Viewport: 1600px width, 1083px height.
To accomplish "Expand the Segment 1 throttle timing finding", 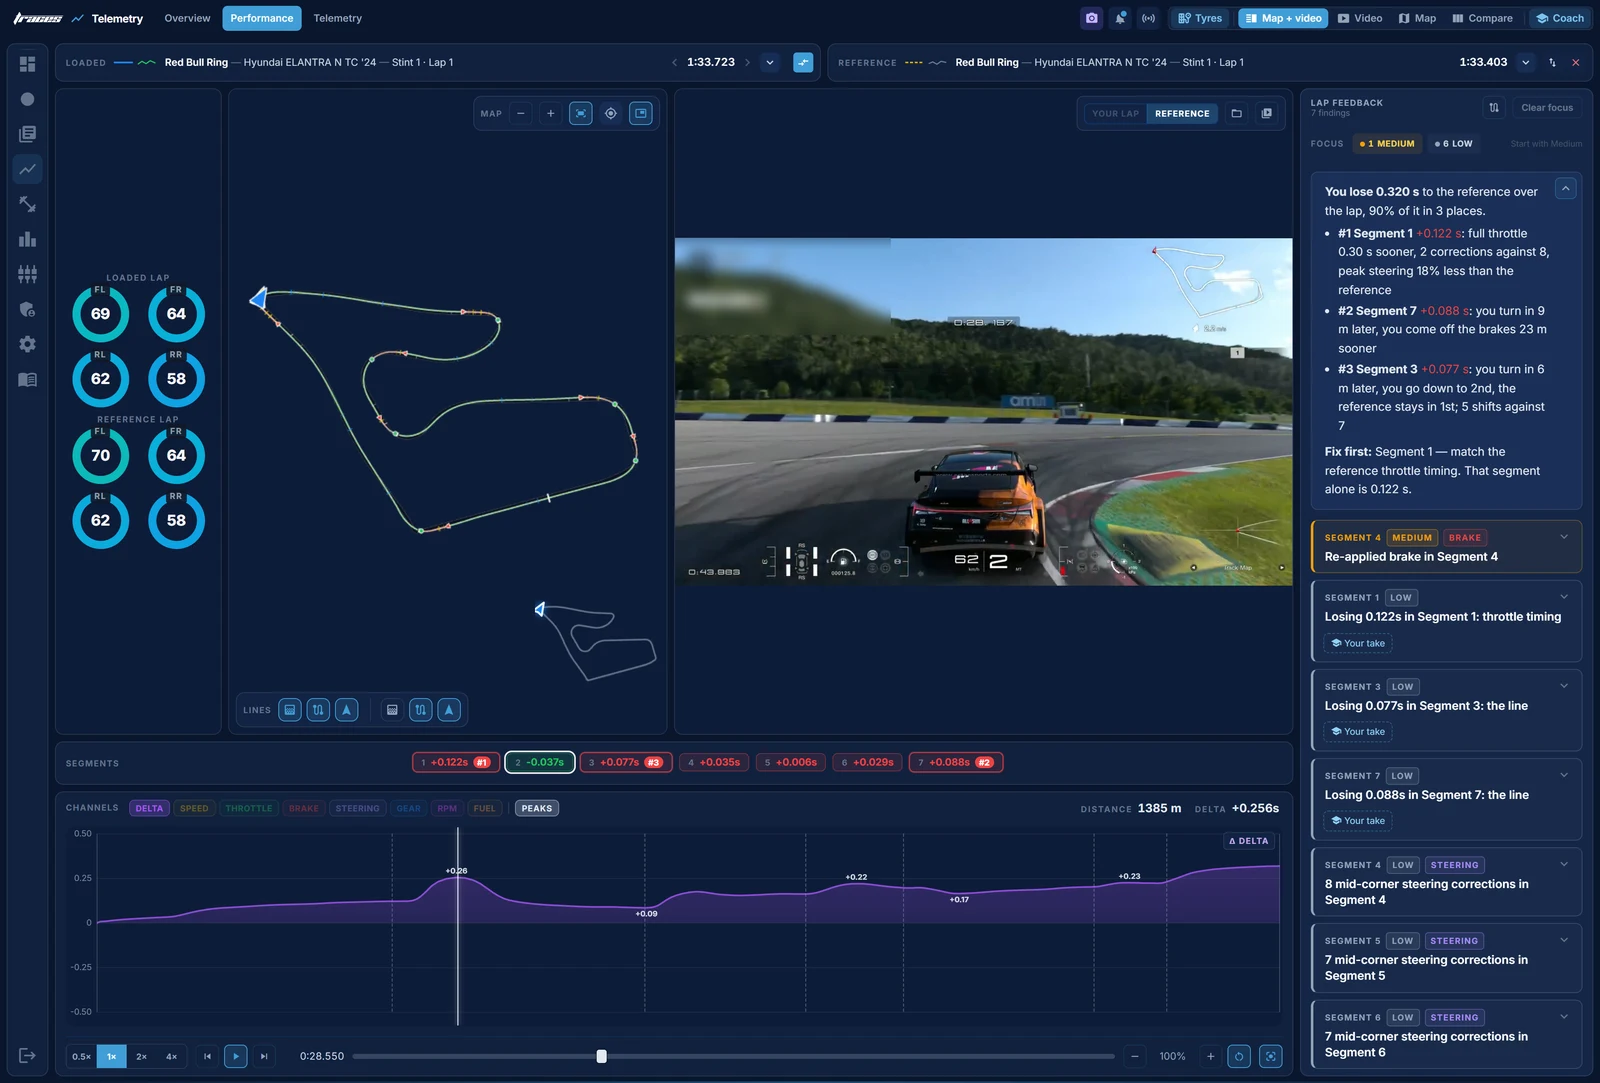I will (1446, 621).
